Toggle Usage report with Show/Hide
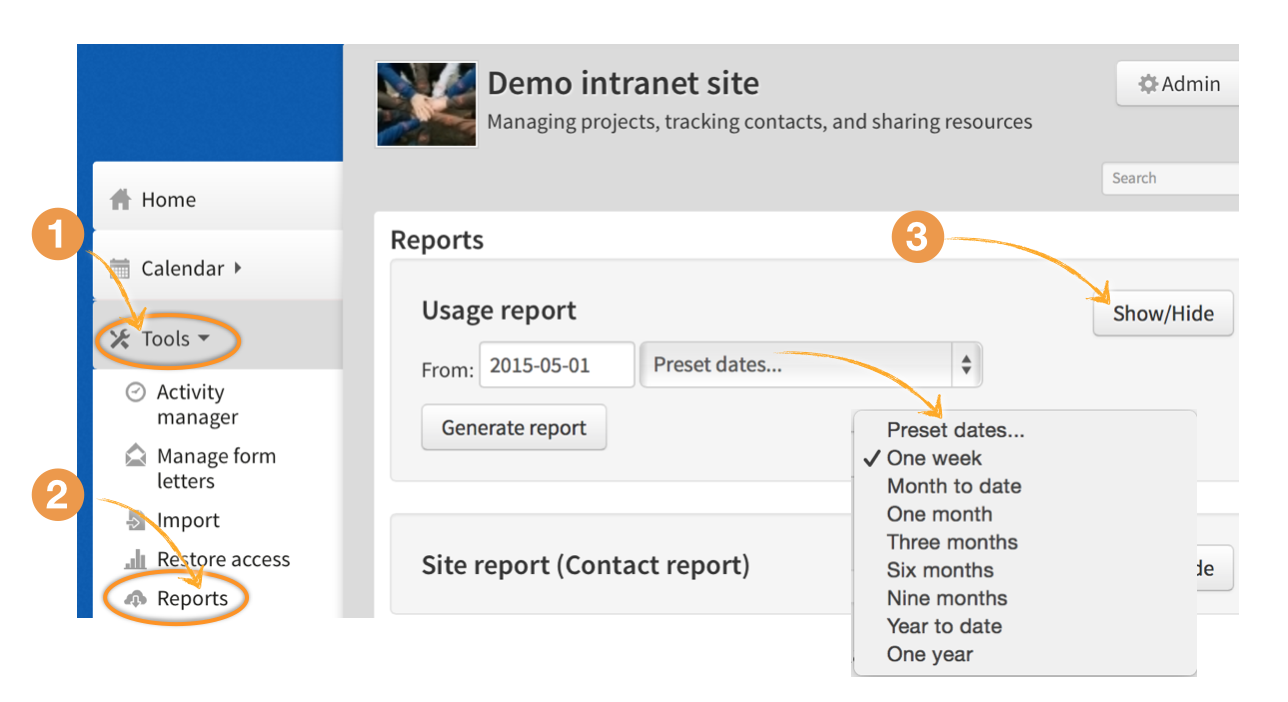Image resolution: width=1288 pixels, height=702 pixels. (x=1162, y=314)
